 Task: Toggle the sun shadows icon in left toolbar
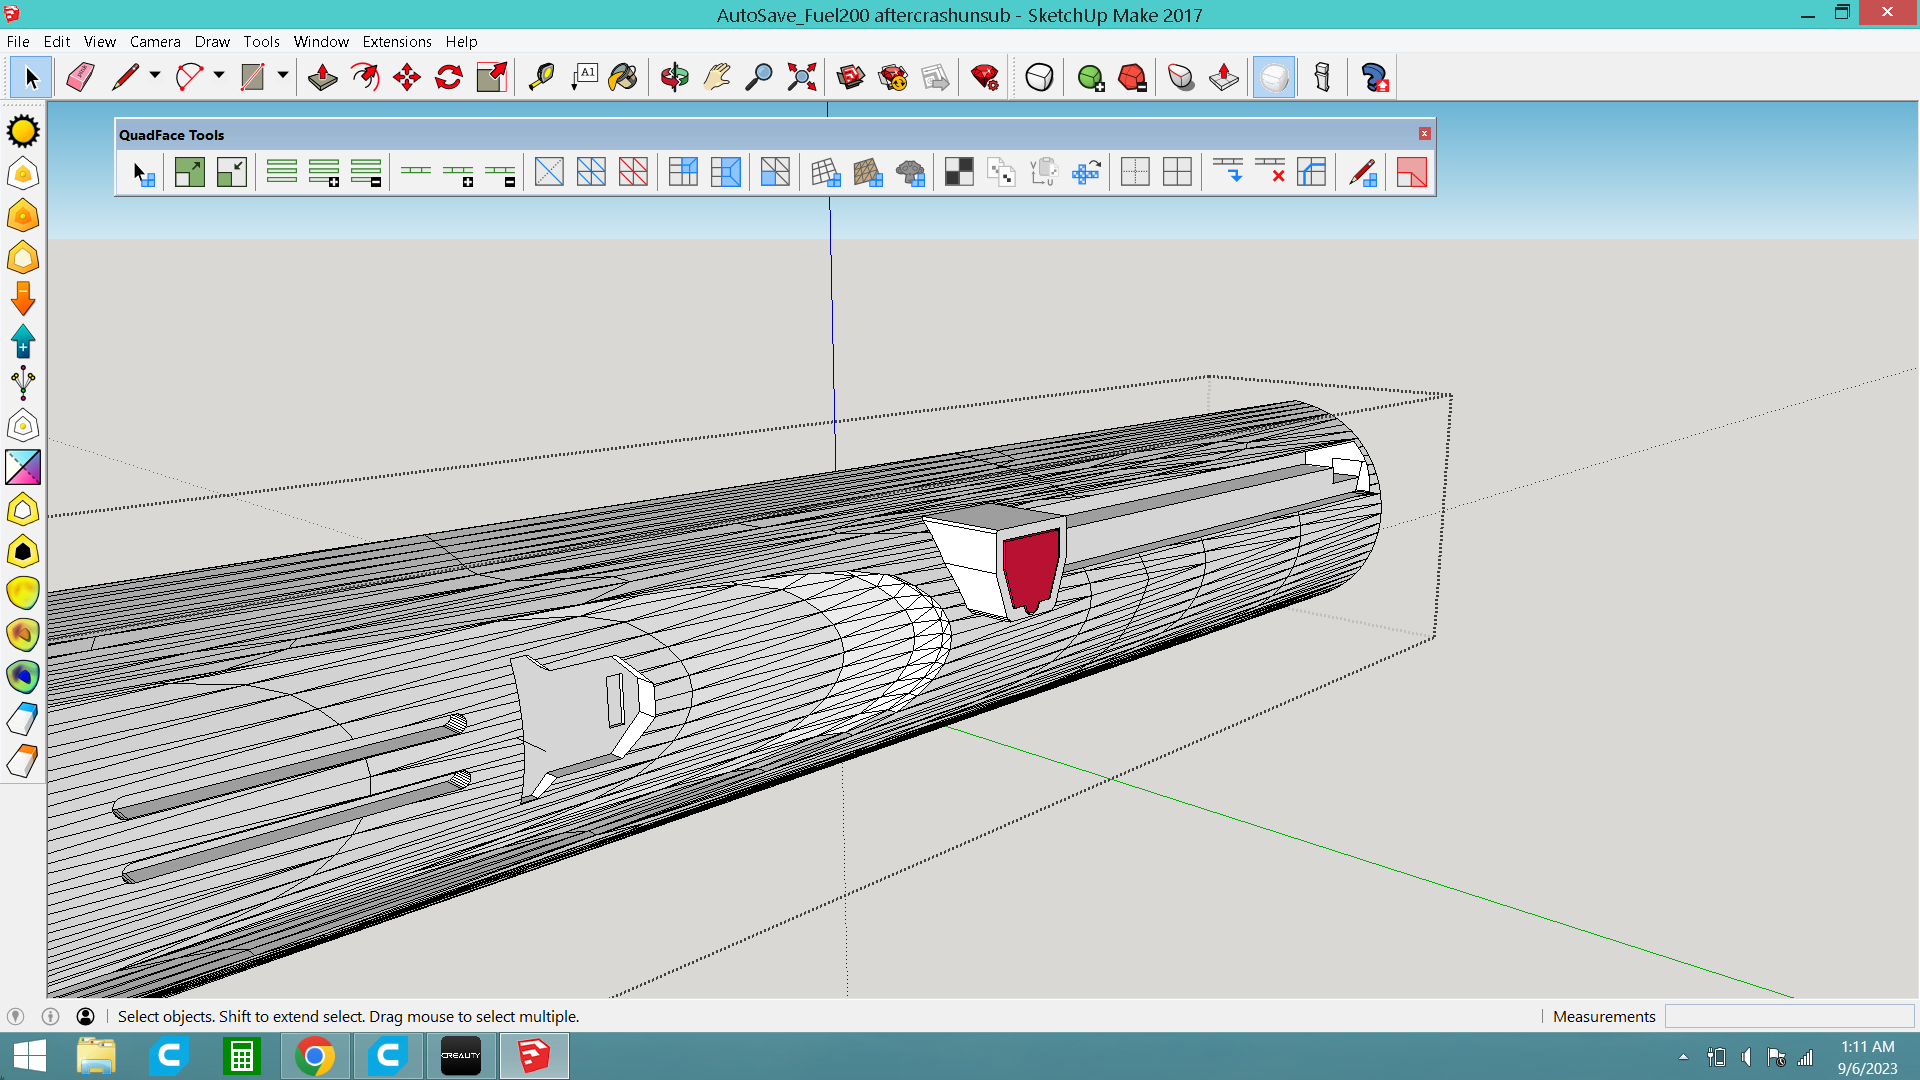click(23, 132)
